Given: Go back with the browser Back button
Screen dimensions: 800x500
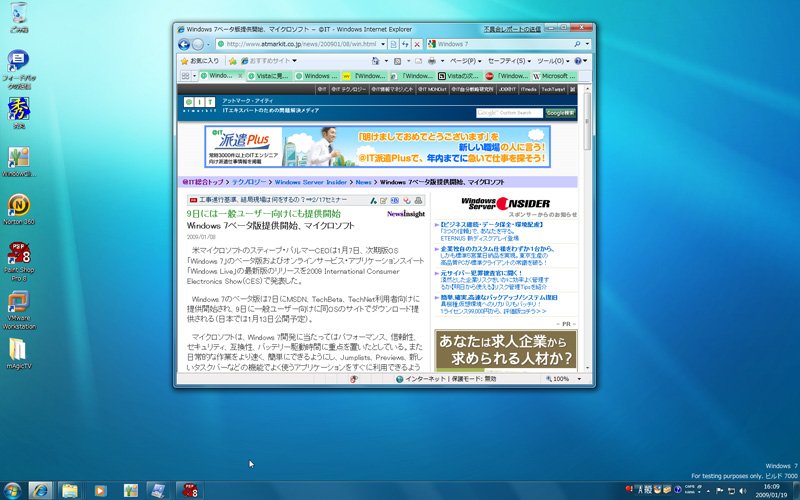Looking at the screenshot, I should (x=184, y=44).
